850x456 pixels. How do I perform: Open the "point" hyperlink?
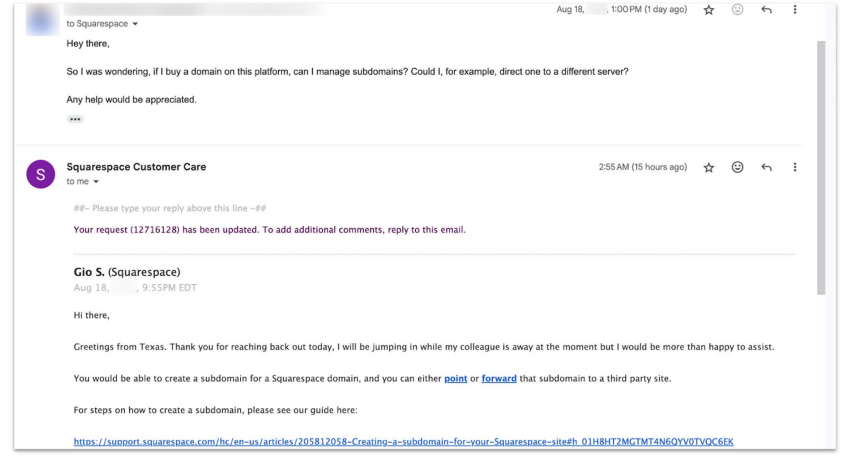(x=456, y=378)
